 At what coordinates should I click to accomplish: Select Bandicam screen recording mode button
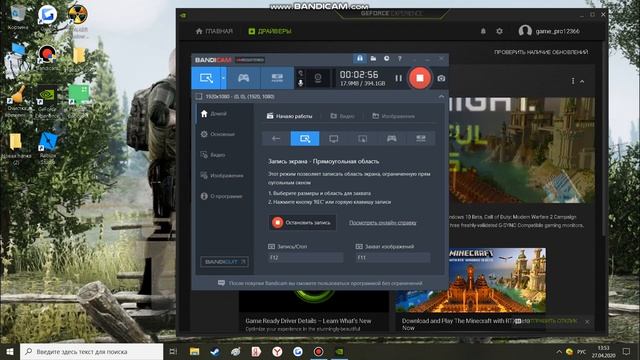point(206,78)
